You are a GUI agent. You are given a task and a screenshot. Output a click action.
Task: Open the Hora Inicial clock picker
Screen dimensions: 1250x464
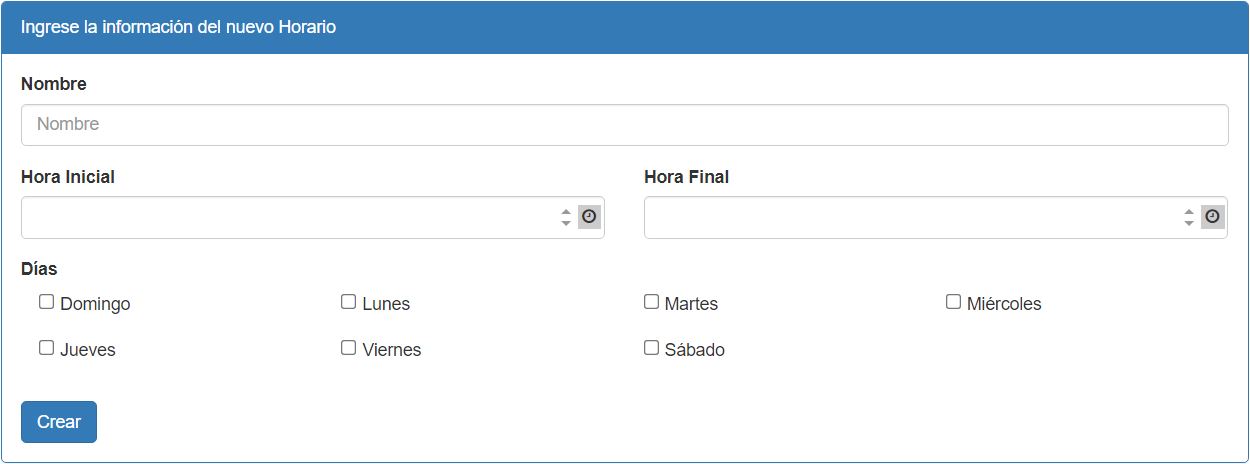point(589,216)
